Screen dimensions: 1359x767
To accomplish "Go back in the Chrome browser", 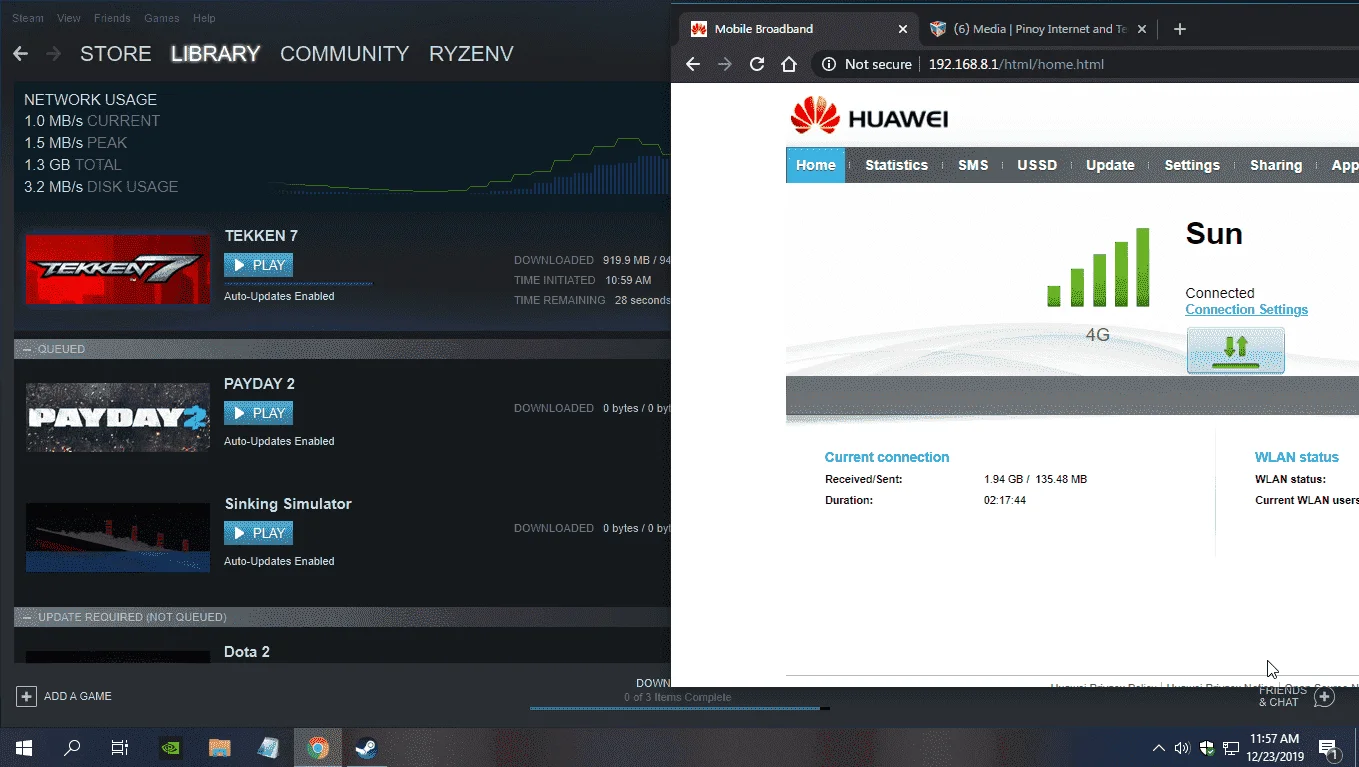I will click(x=693, y=64).
